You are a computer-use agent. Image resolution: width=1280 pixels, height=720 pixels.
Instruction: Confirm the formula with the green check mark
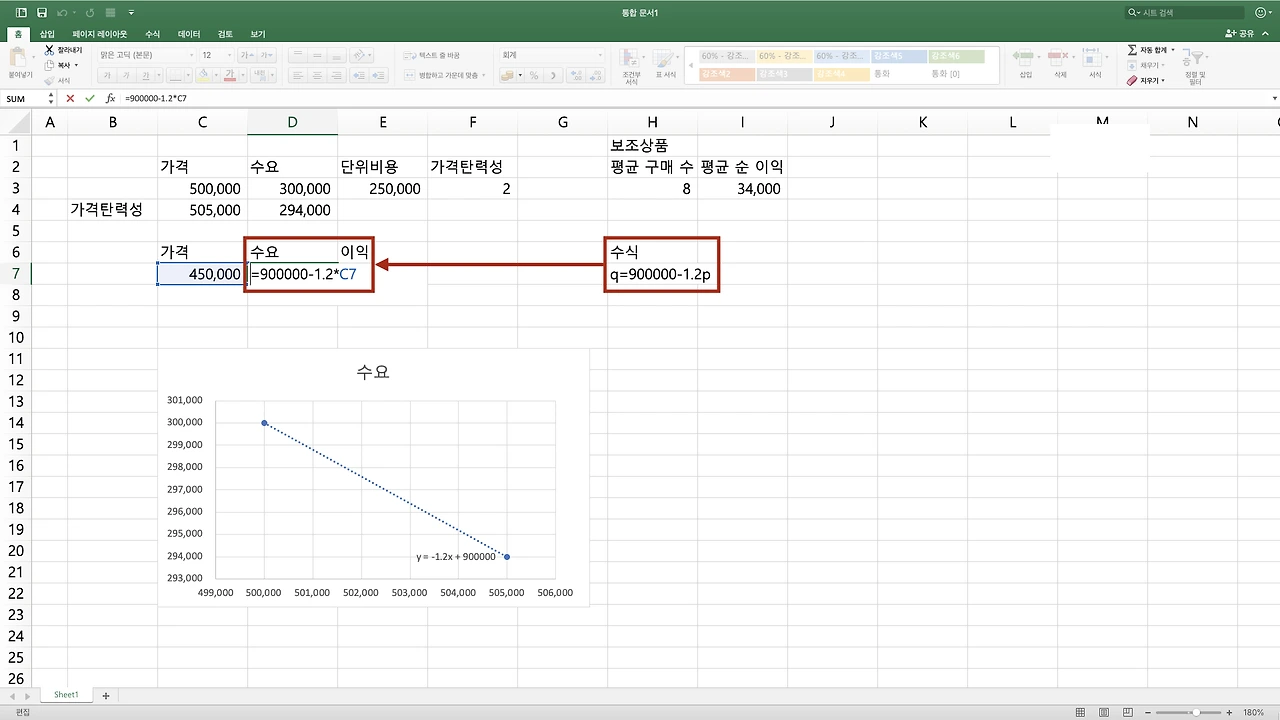(90, 99)
